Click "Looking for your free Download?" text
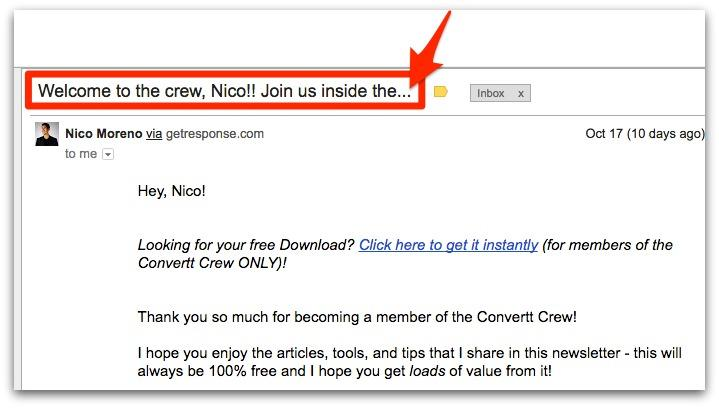The height and width of the screenshot is (408, 719). (246, 245)
